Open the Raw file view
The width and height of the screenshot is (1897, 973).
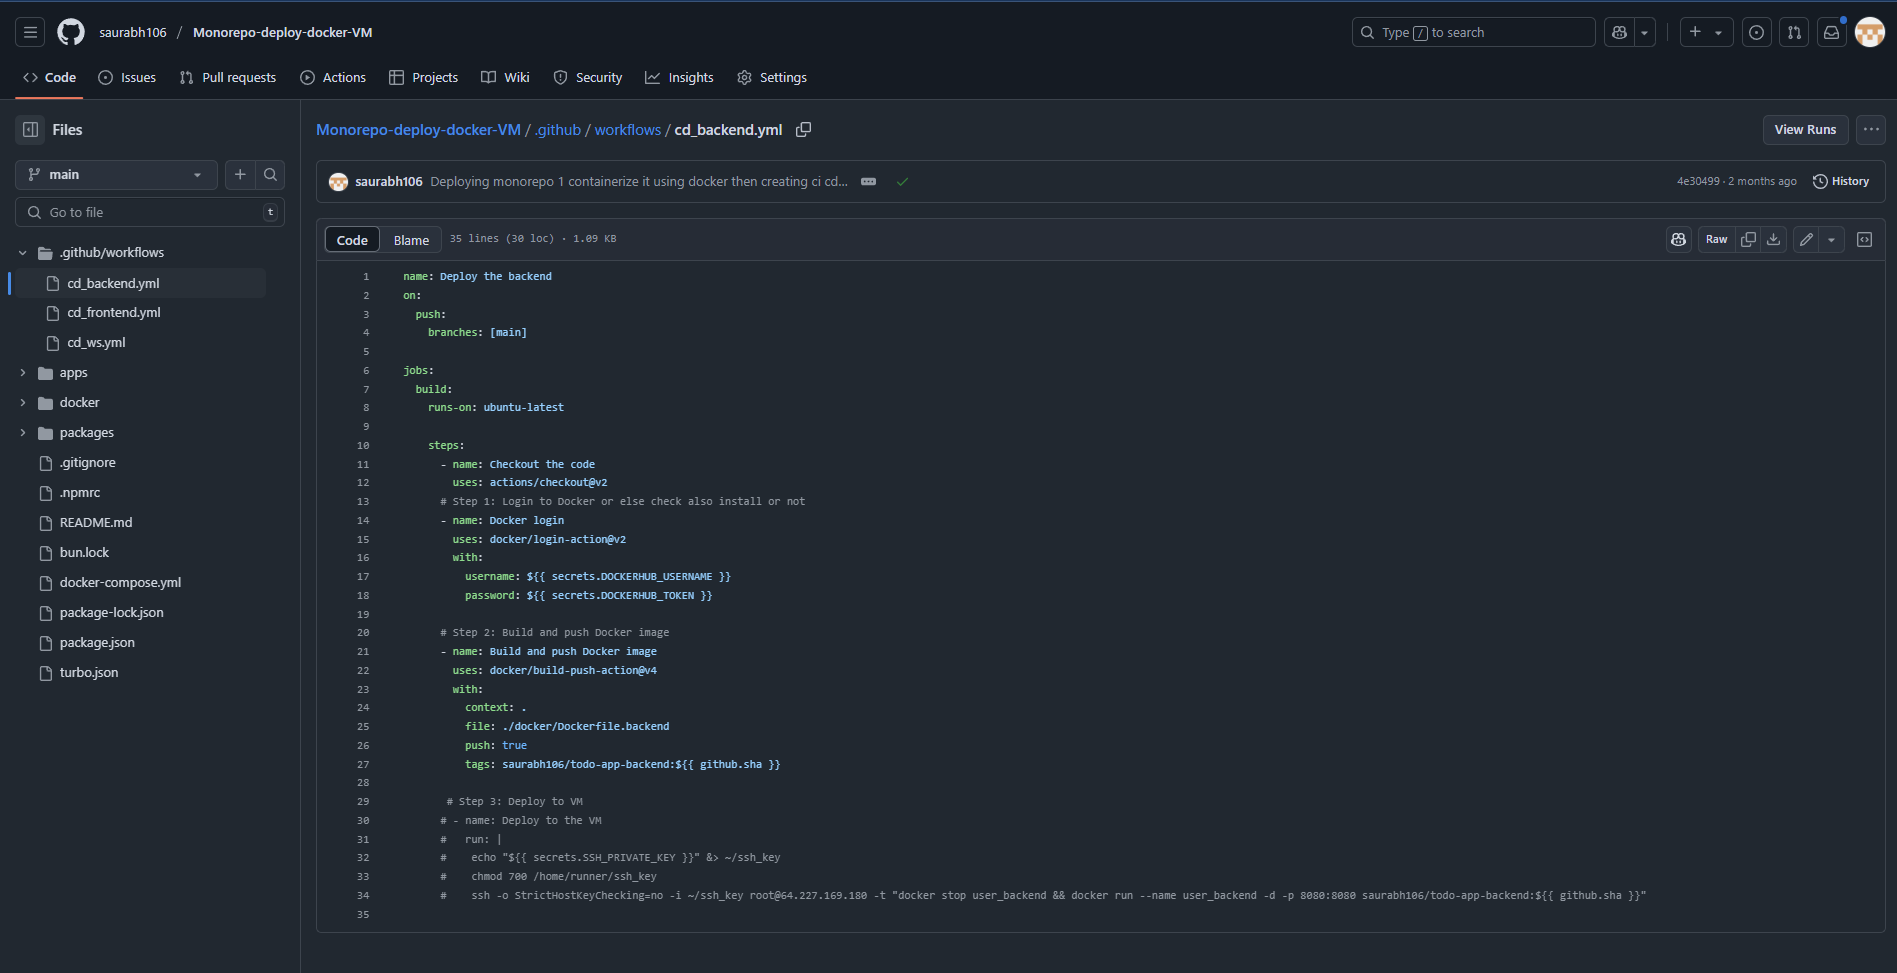(x=1716, y=239)
